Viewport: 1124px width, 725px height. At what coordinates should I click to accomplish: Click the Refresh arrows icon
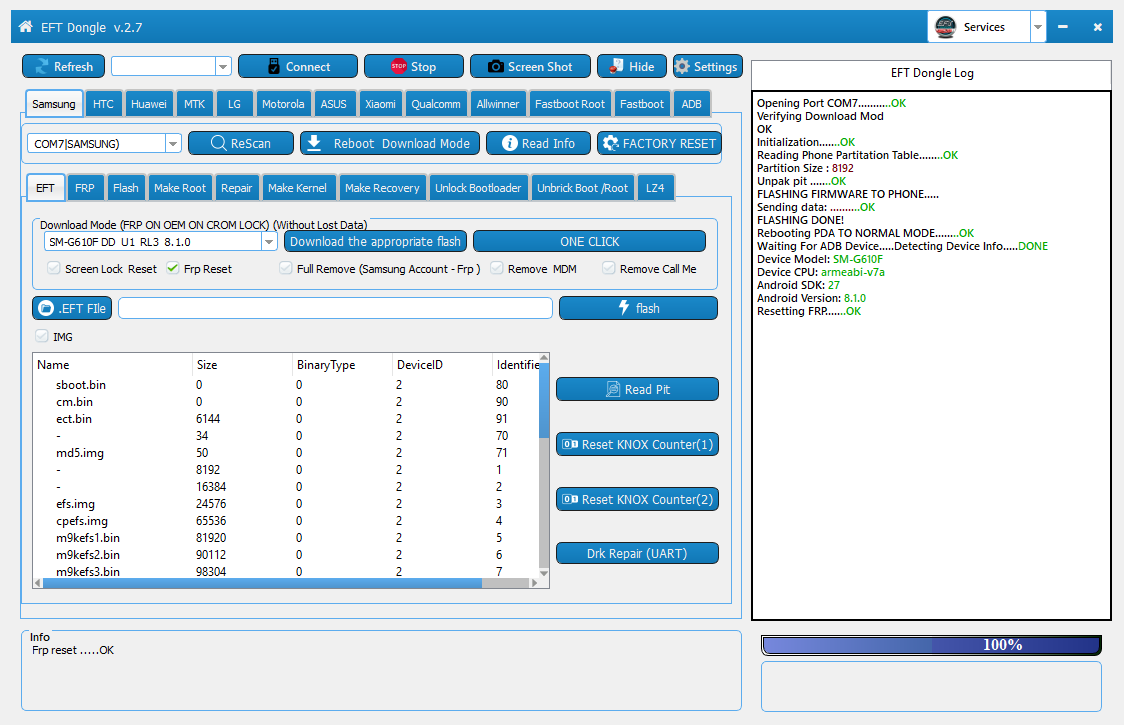40,67
